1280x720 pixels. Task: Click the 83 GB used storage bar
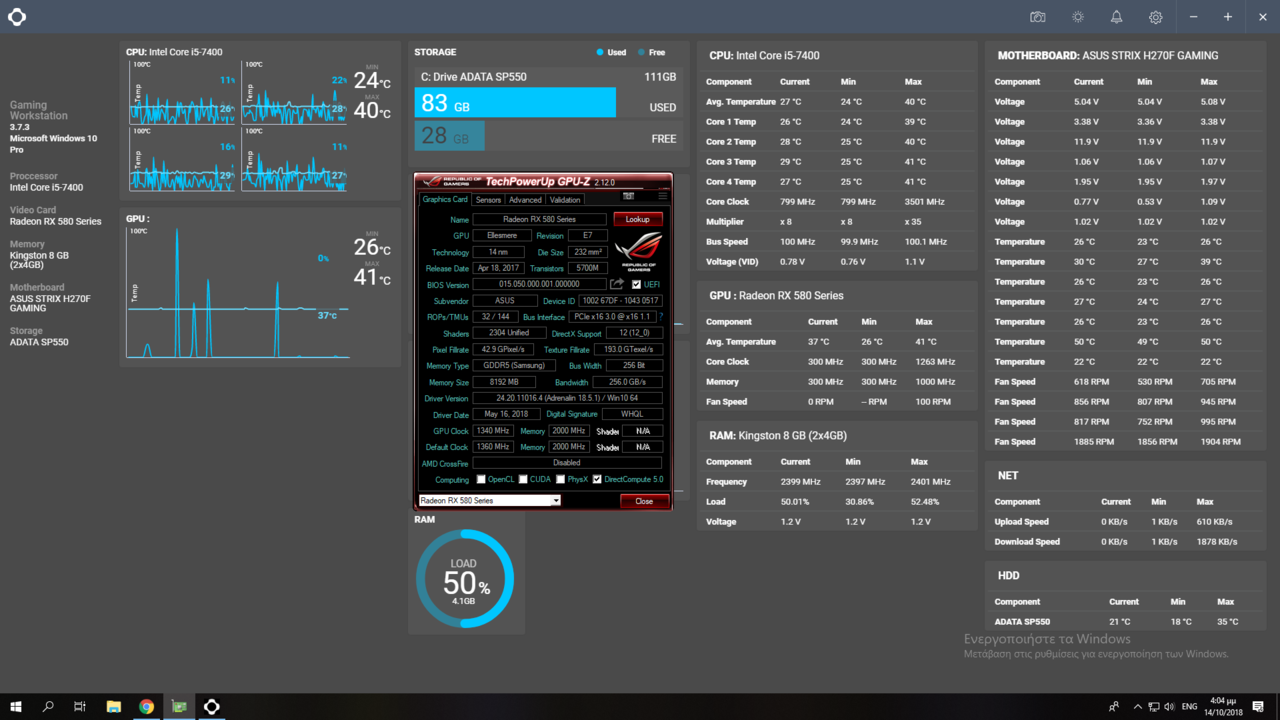point(515,102)
